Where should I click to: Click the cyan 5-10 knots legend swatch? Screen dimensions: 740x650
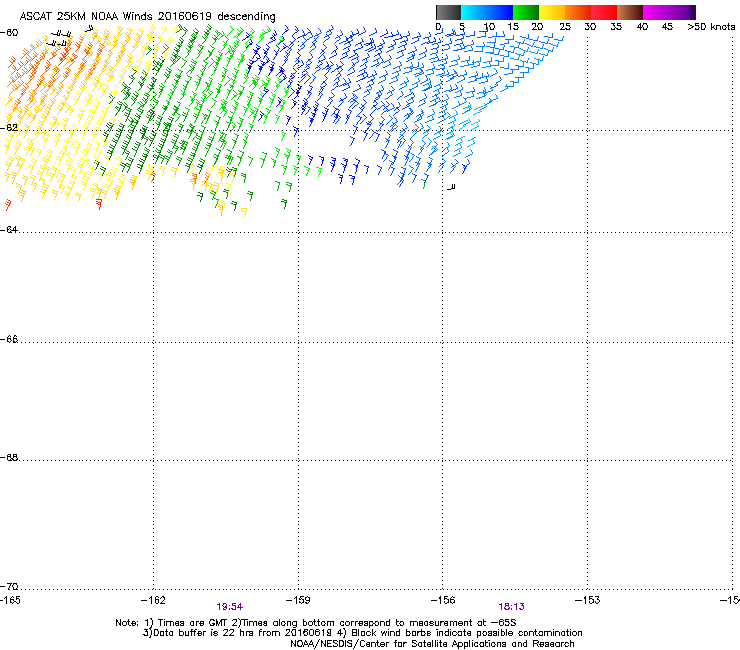(x=474, y=12)
